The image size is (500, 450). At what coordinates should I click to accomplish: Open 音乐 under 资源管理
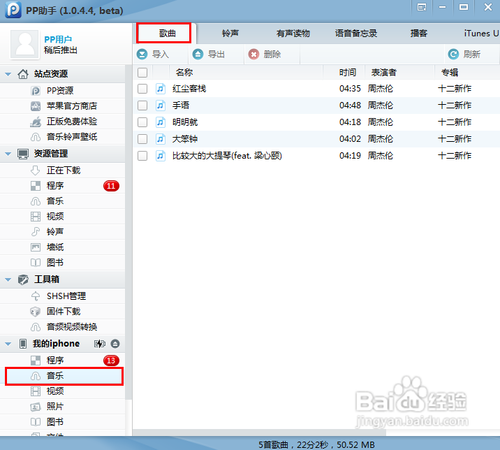(x=63, y=201)
